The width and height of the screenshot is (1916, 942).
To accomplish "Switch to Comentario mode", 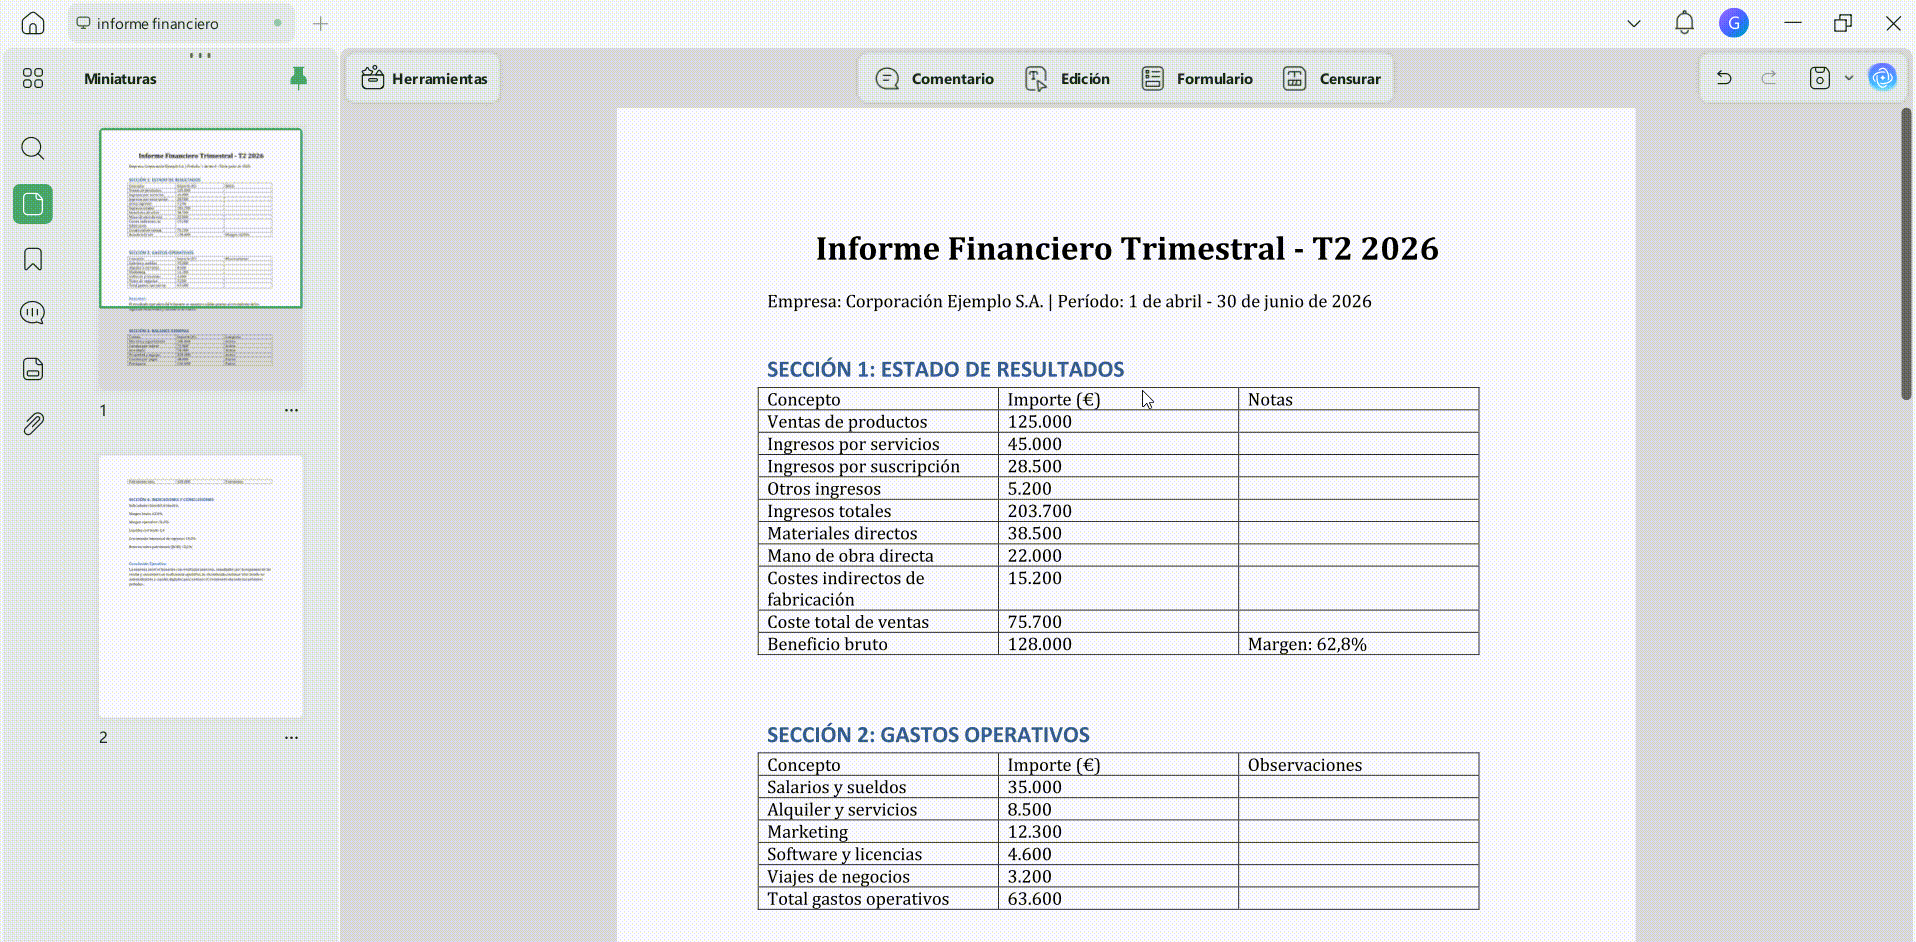I will [934, 78].
